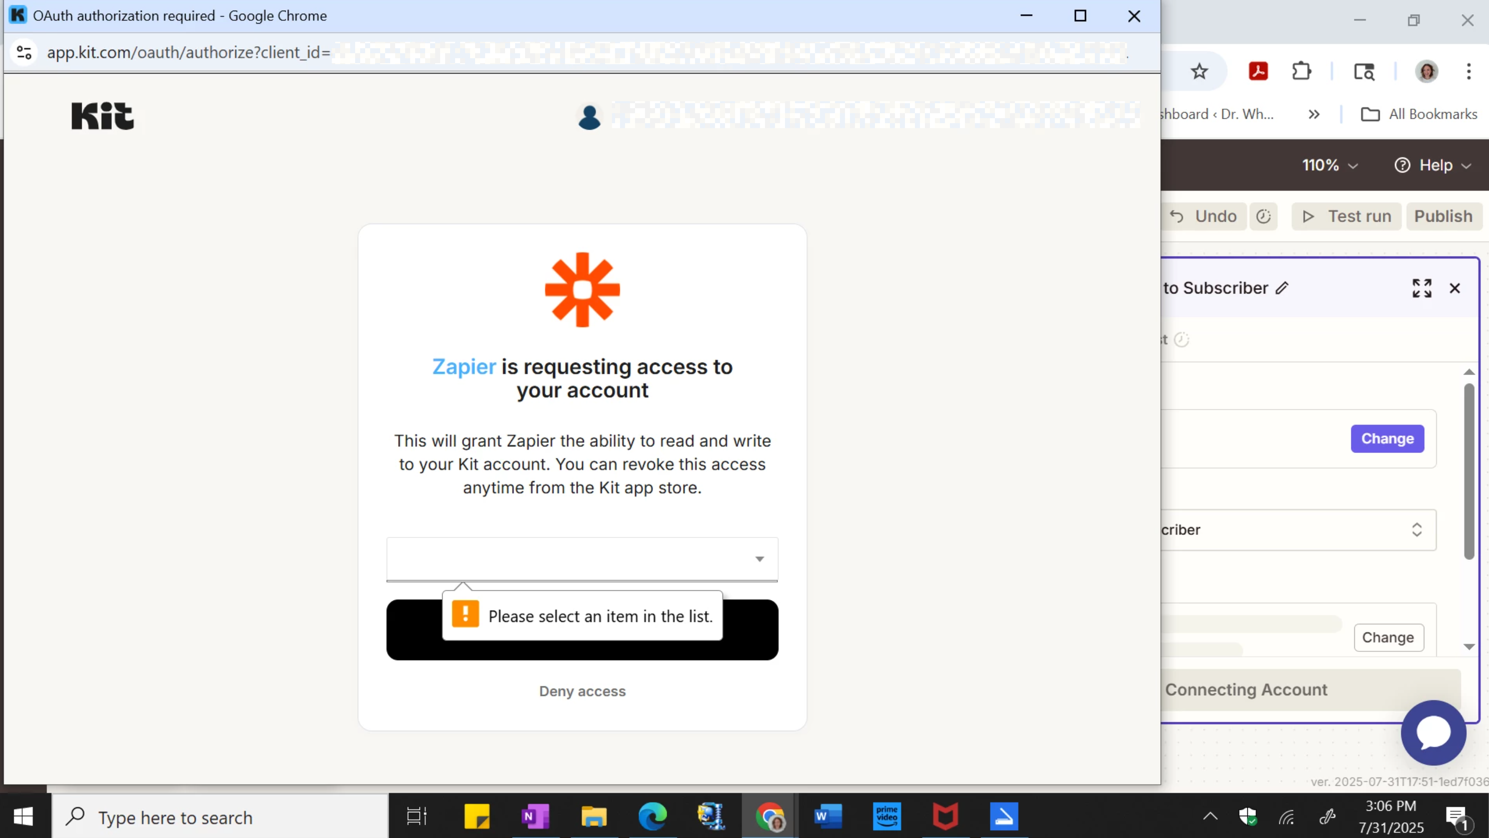Viewport: 1489px width, 838px height.
Task: Open the Chrome extensions puzzle icon
Action: point(1301,71)
